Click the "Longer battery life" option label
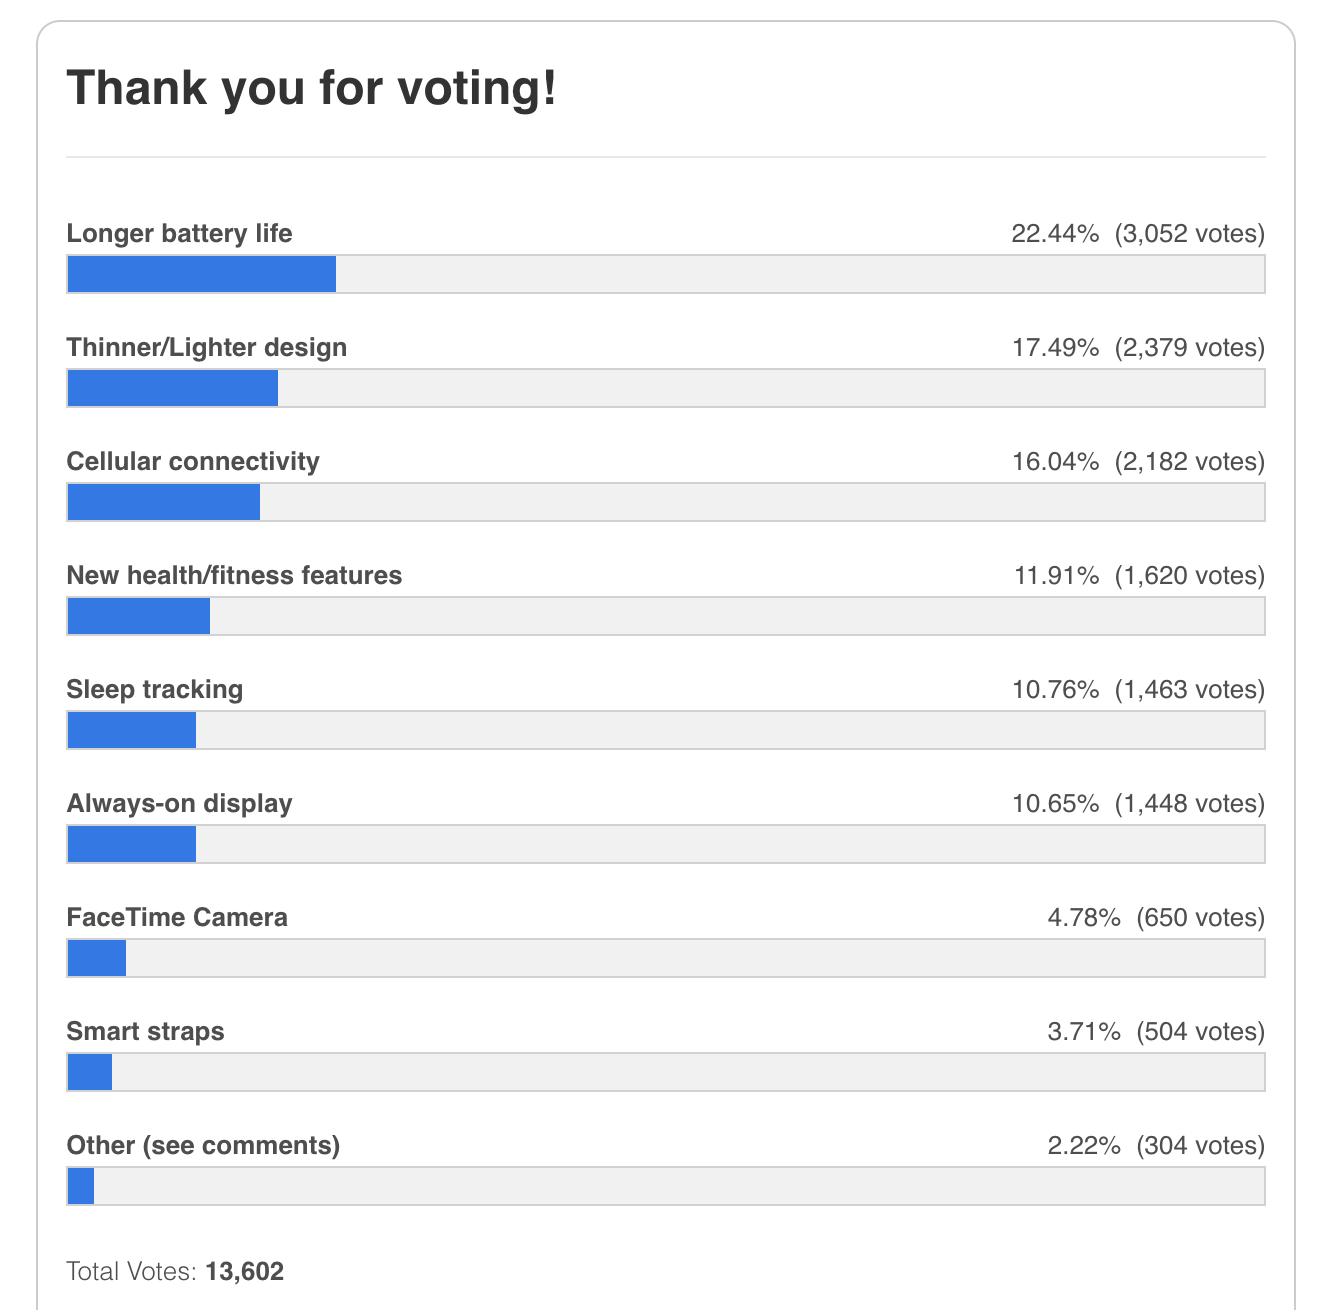 click(x=179, y=234)
